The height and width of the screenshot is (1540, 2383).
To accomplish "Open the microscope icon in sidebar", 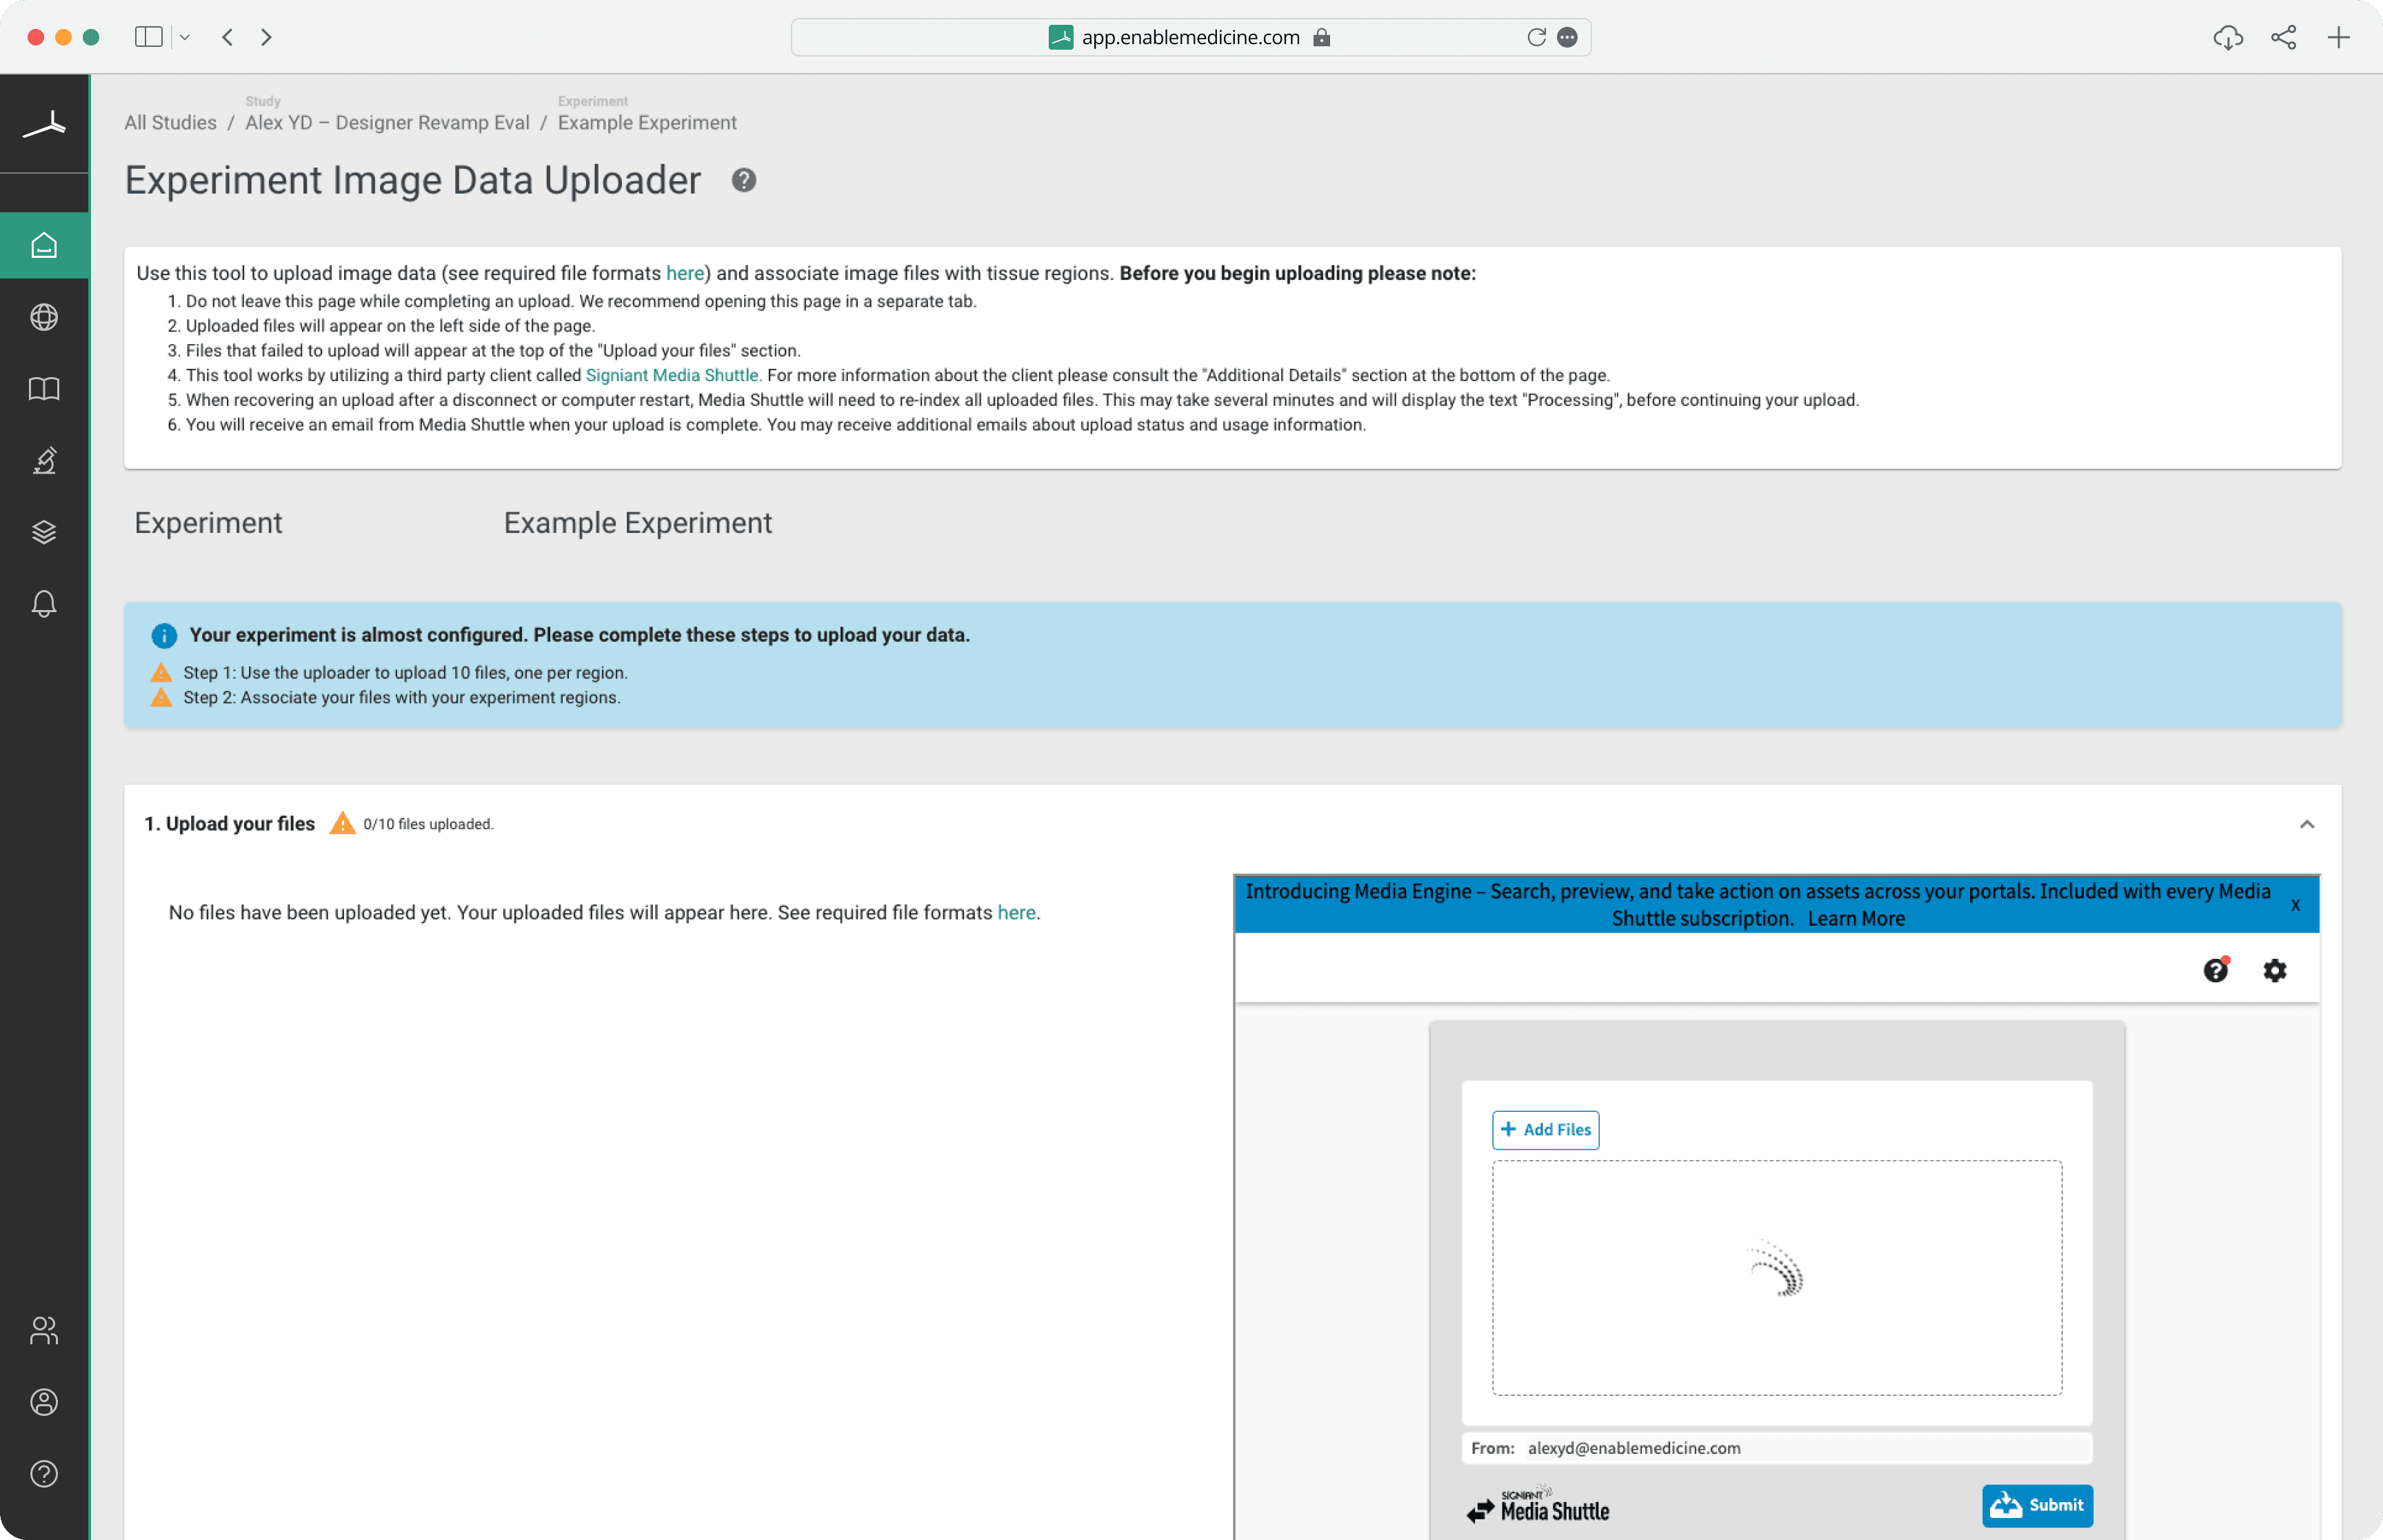I will [44, 460].
